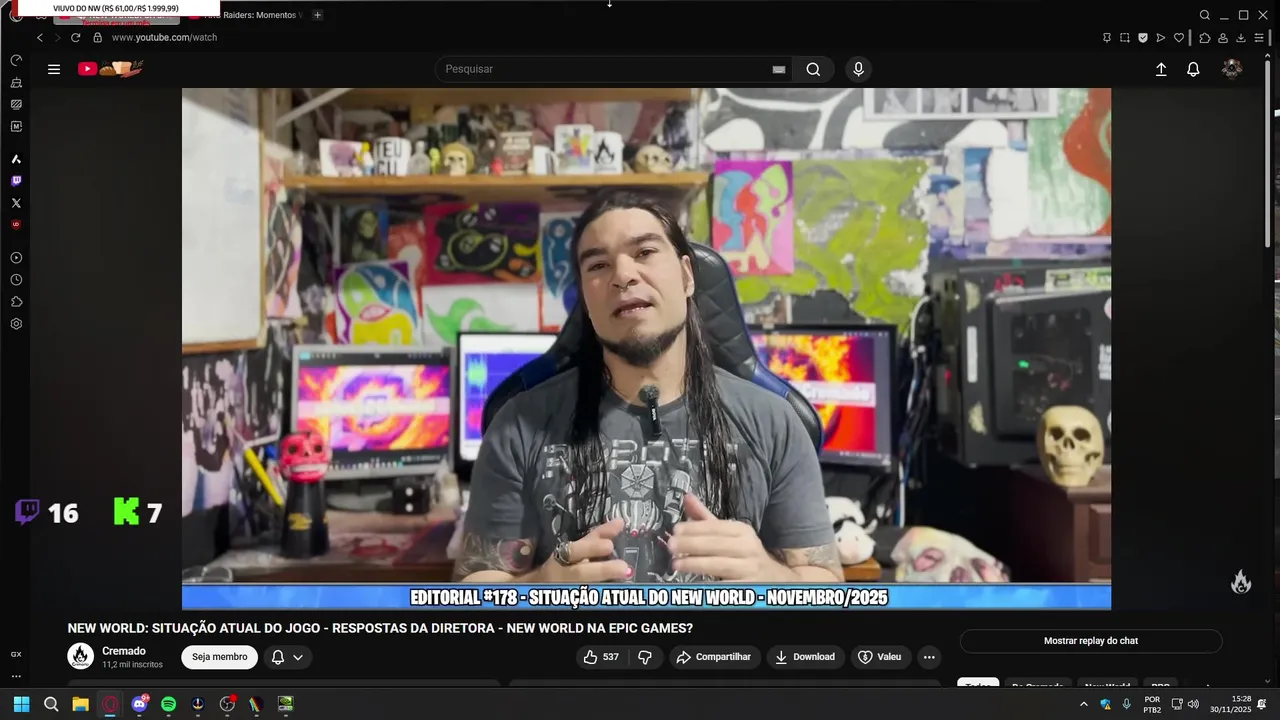Screen dimensions: 1280x720
Task: Open the Windows Start menu
Action: click(21, 704)
